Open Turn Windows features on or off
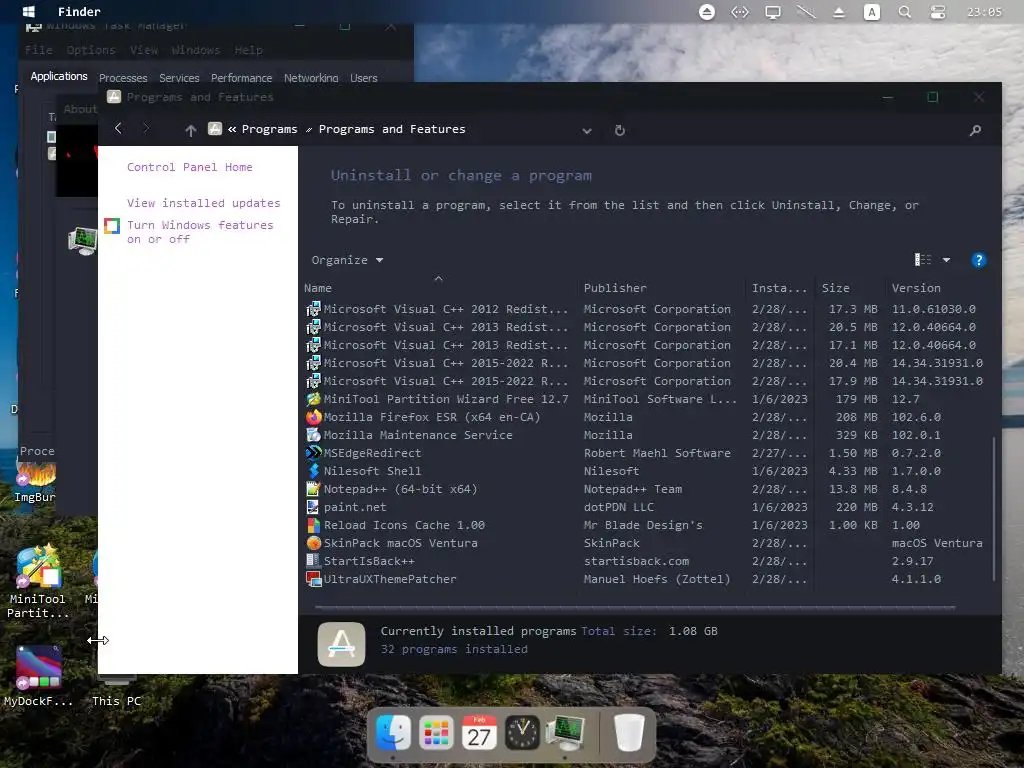This screenshot has width=1024, height=768. pyautogui.click(x=200, y=232)
